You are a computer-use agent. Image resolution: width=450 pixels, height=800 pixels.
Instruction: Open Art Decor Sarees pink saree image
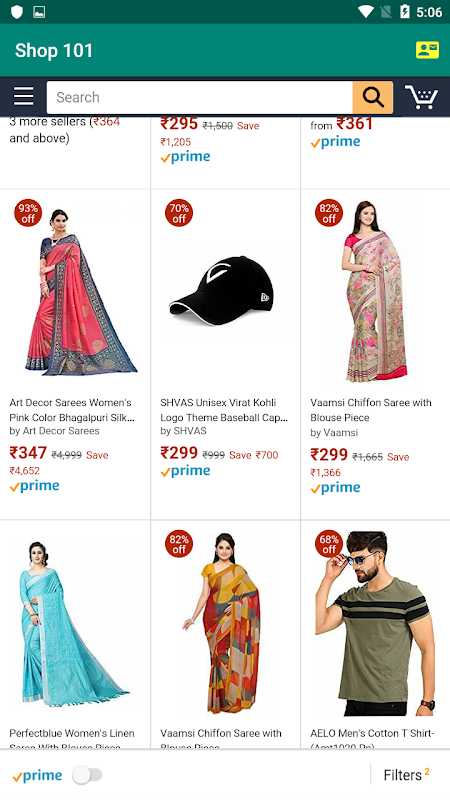pos(82,291)
